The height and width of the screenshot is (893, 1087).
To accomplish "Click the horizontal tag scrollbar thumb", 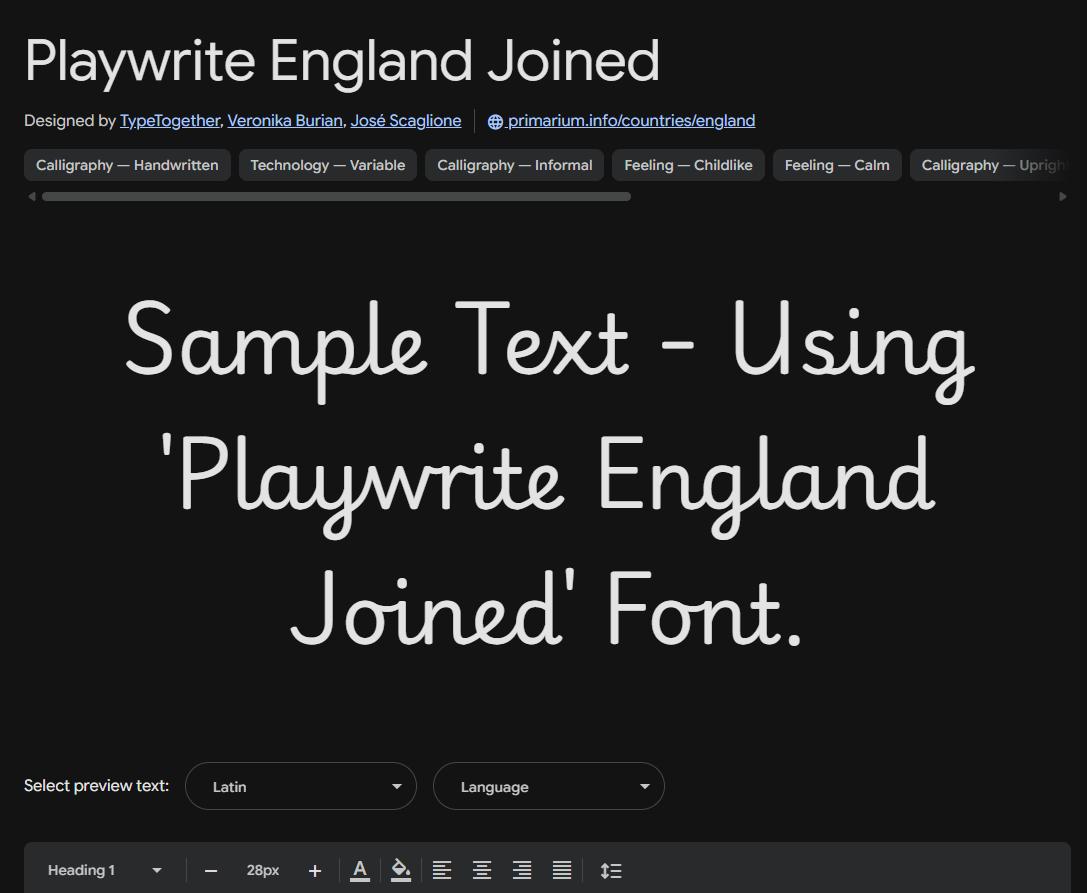I will (x=336, y=196).
